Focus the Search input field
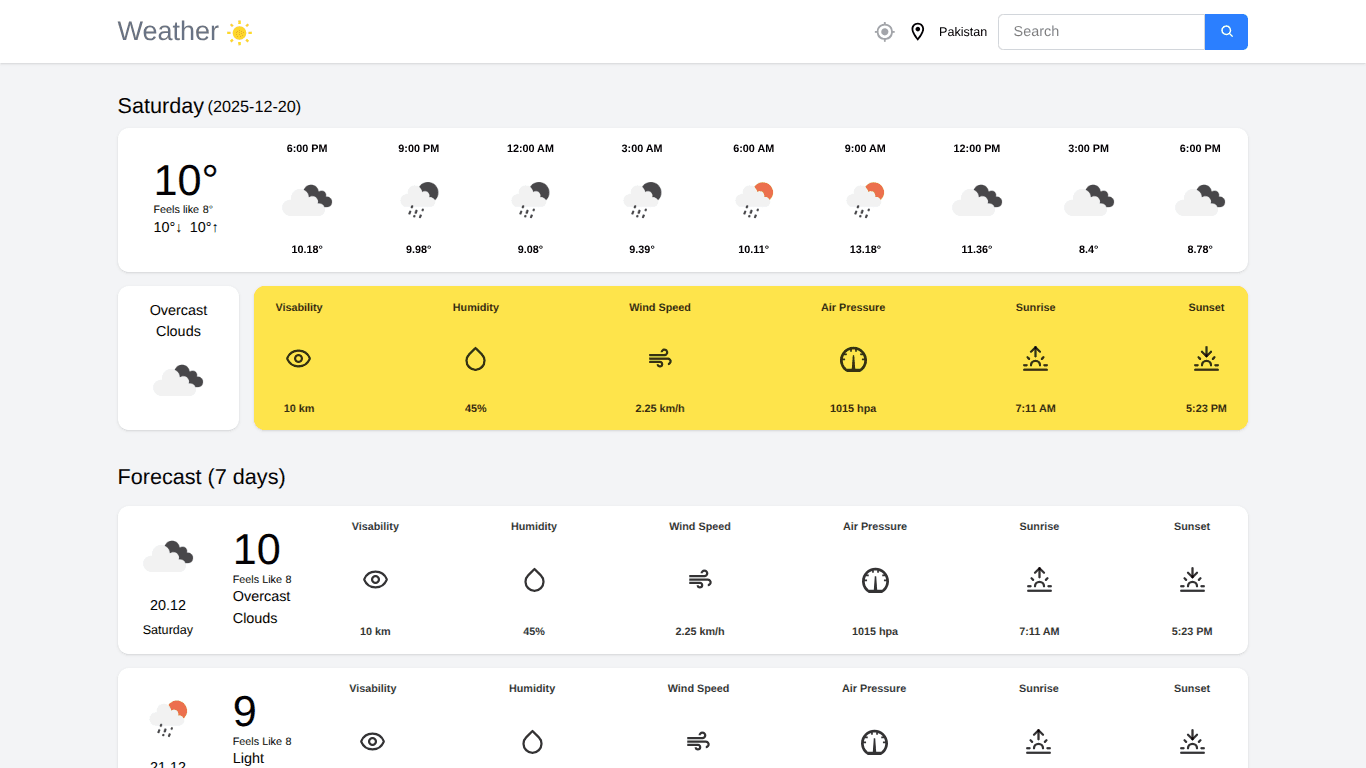This screenshot has width=1366, height=768. coord(1101,32)
